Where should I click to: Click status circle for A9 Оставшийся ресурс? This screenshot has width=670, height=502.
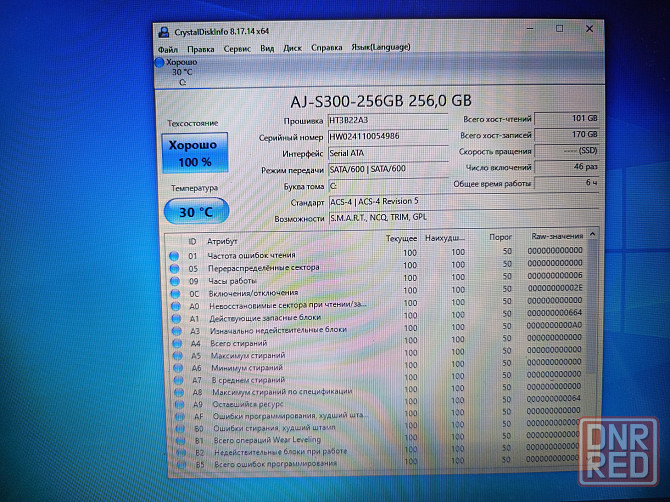click(x=179, y=404)
